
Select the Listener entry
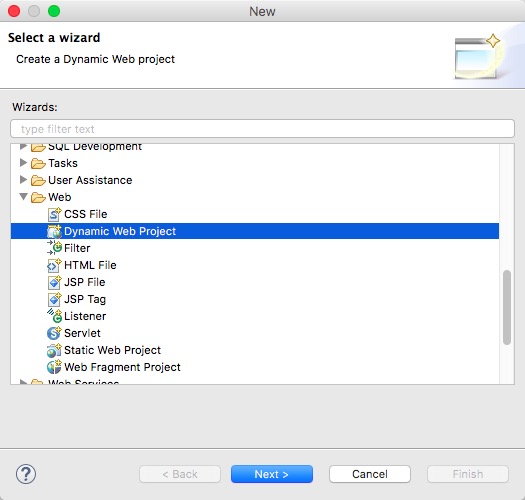(85, 316)
